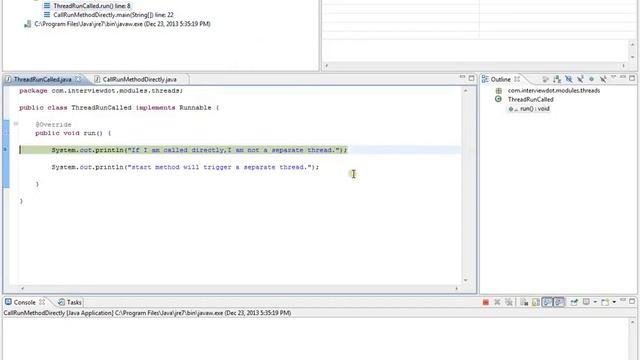Click the highlighted println 'called directly' line

(x=199, y=150)
